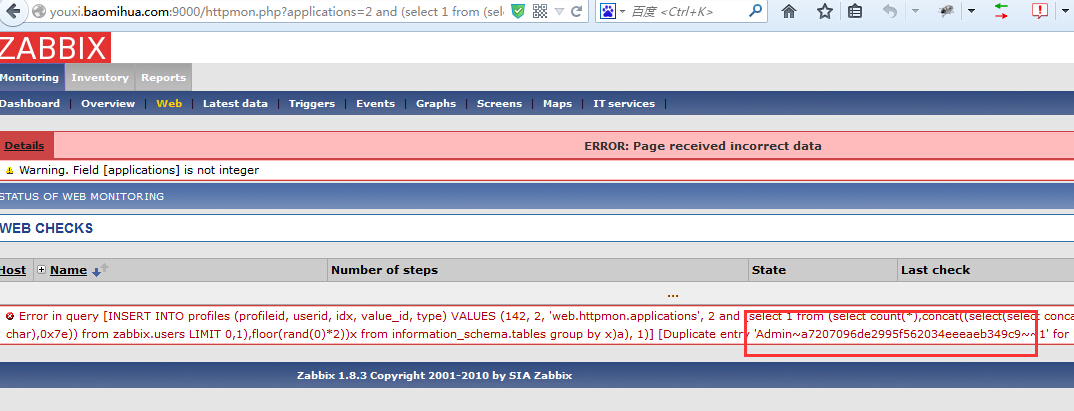Open the Events page
Image resolution: width=1074 pixels, height=411 pixels.
375,103
